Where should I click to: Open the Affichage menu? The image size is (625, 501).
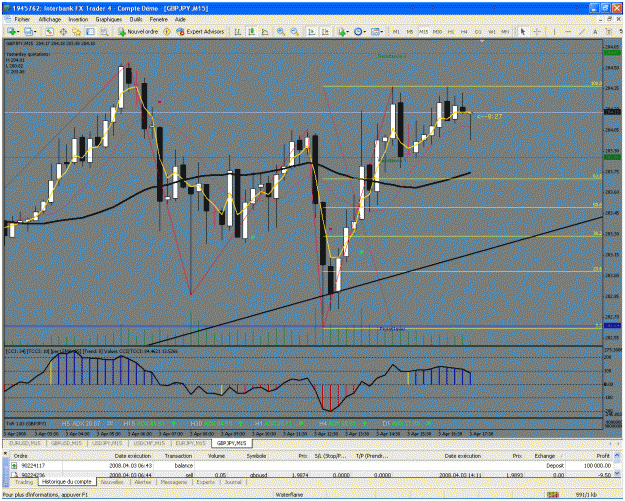point(50,19)
